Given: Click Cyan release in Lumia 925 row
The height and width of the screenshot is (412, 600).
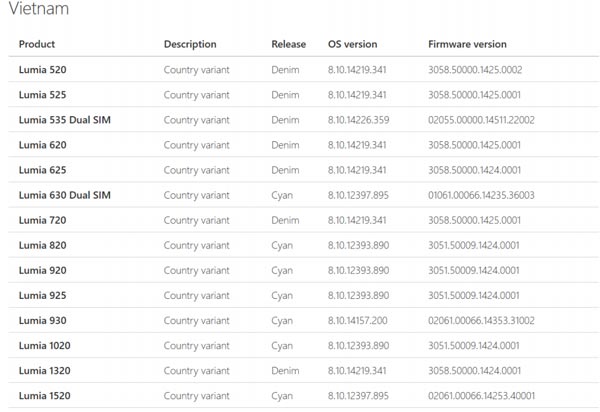Looking at the screenshot, I should (282, 296).
